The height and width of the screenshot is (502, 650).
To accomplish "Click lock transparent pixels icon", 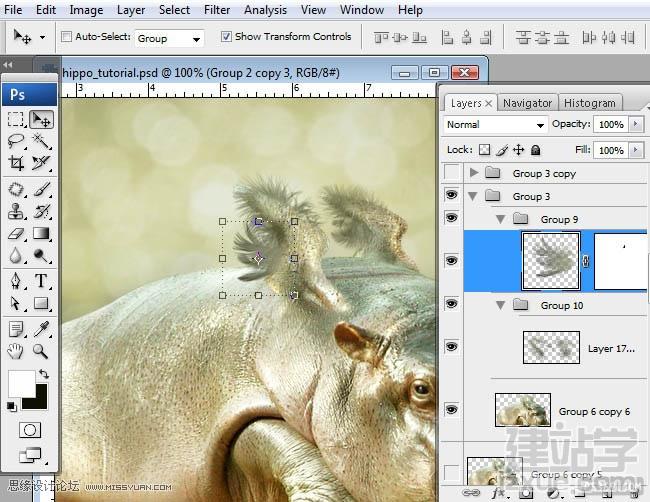I will pyautogui.click(x=484, y=150).
